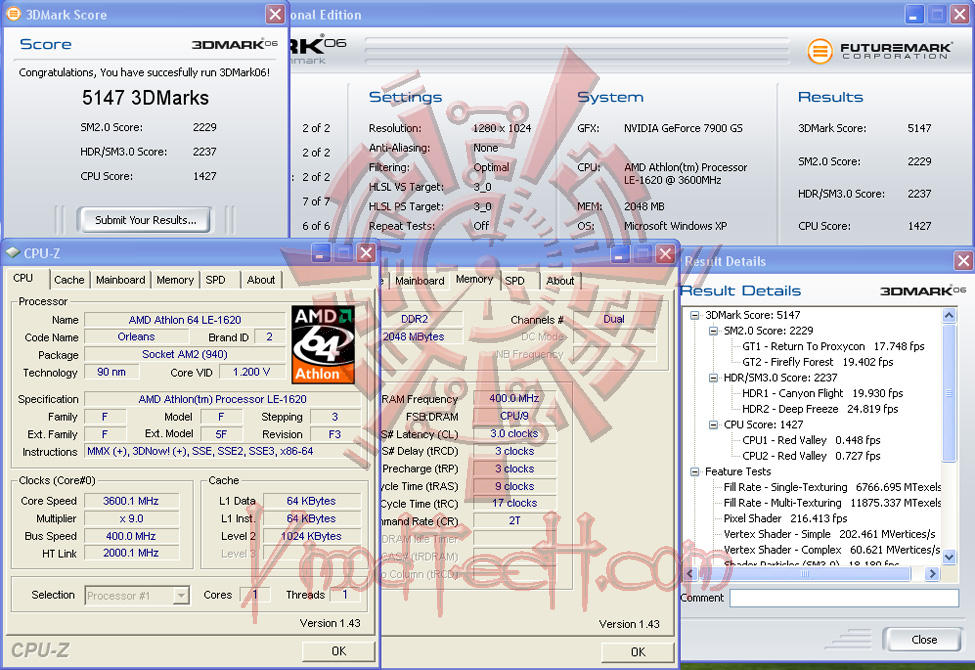The width and height of the screenshot is (975, 670).
Task: Click Close in Result Details window
Action: [924, 640]
